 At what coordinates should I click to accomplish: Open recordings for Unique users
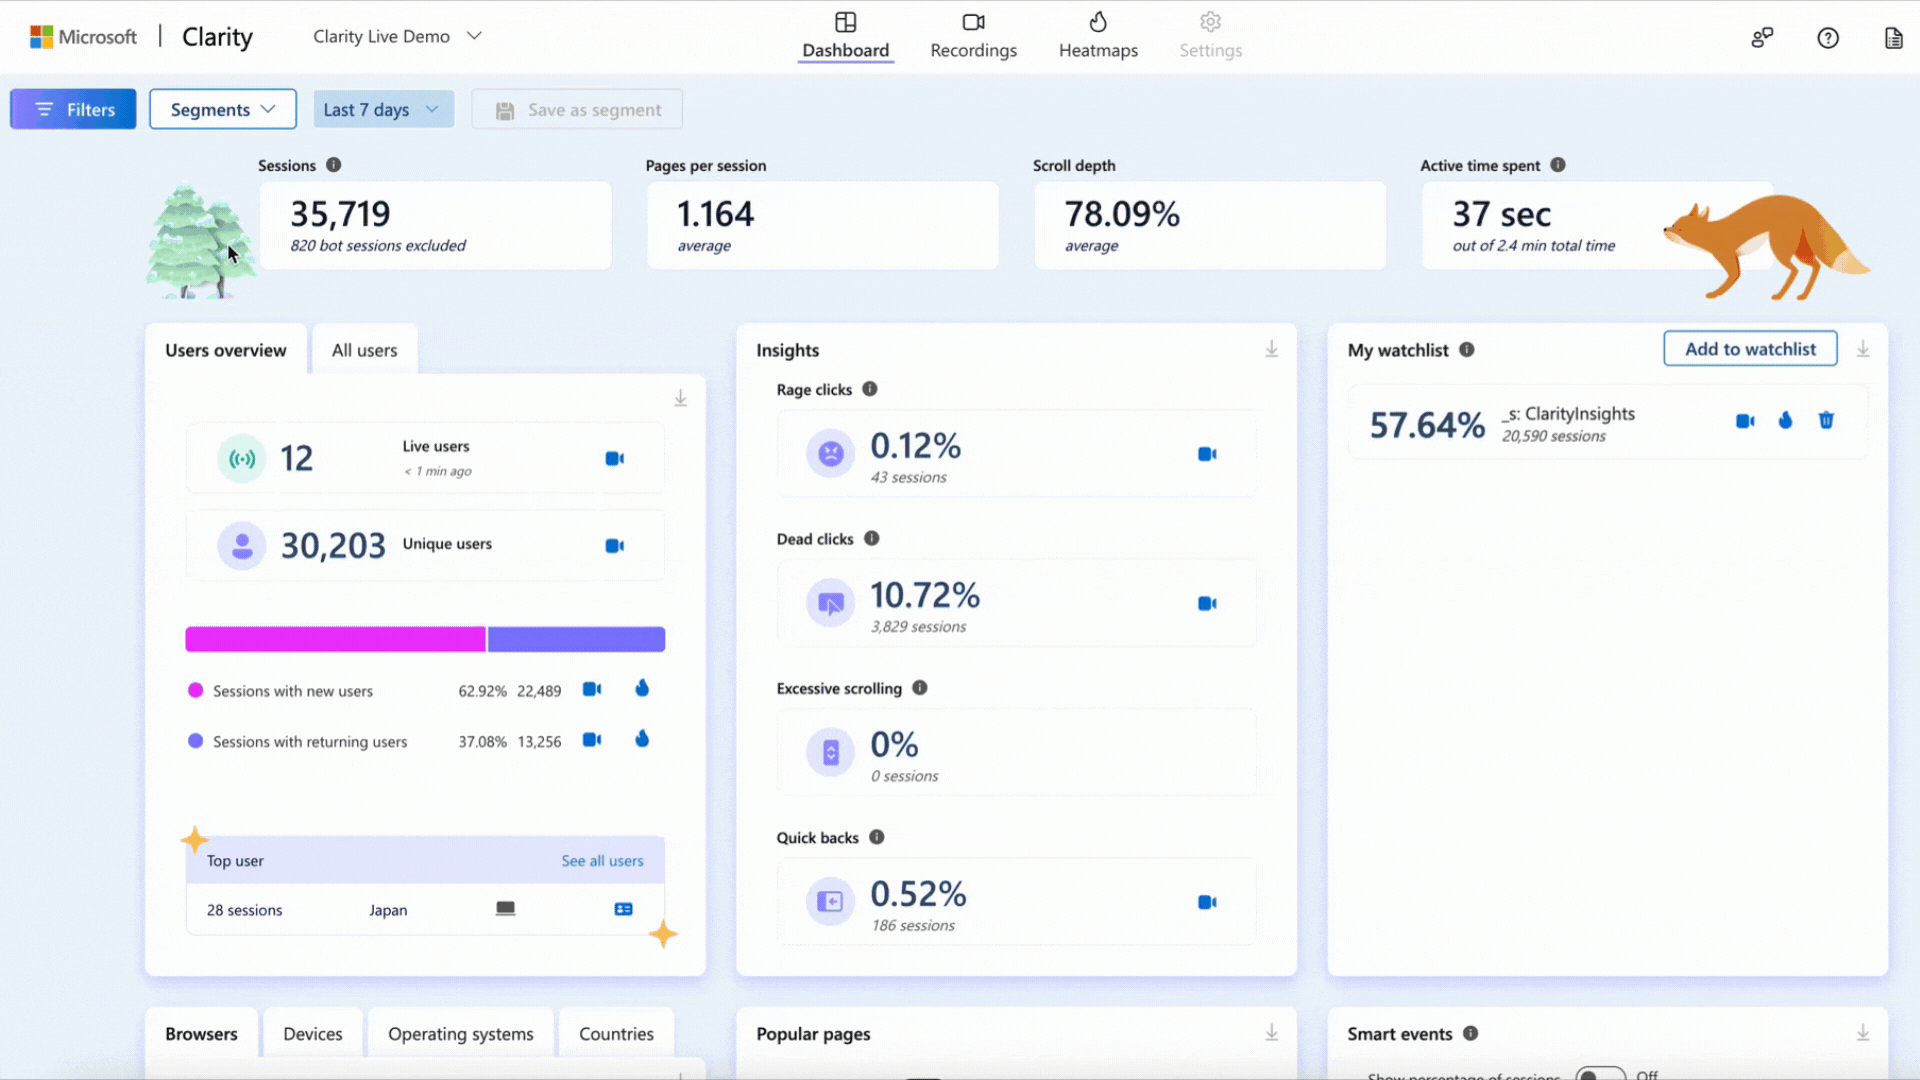point(615,546)
